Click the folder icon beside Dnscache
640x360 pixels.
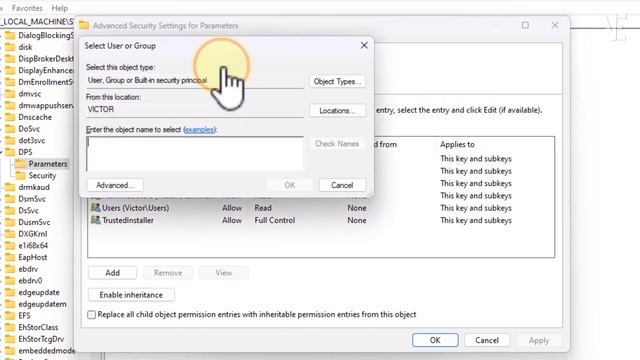point(10,117)
